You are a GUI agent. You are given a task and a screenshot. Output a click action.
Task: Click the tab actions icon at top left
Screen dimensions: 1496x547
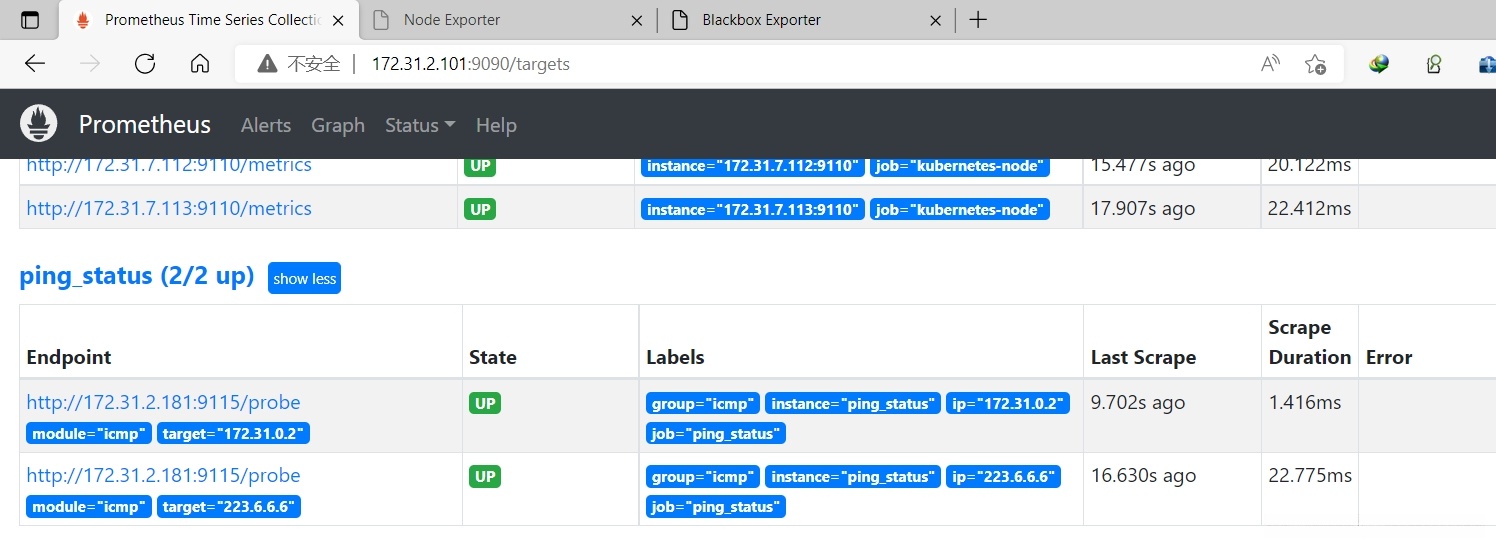(30, 20)
